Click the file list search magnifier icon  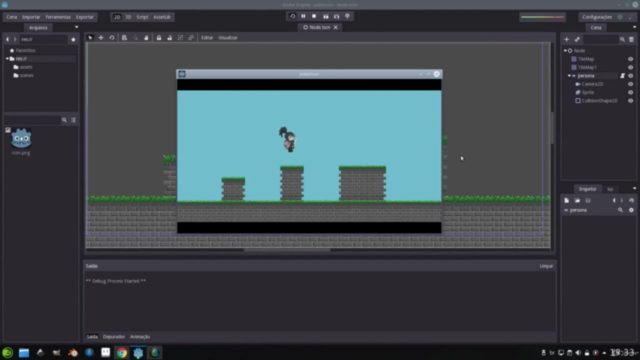click(x=64, y=120)
